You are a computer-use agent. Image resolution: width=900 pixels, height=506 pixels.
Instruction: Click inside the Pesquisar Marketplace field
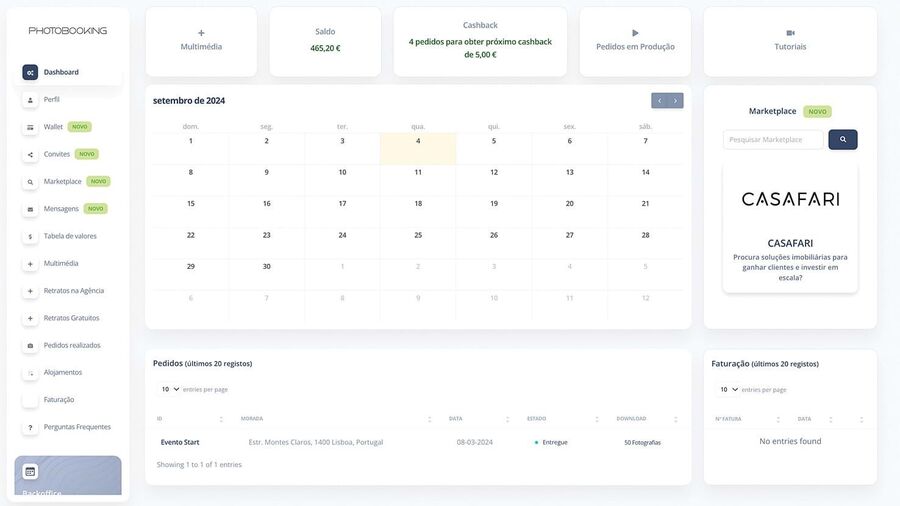[x=773, y=140]
